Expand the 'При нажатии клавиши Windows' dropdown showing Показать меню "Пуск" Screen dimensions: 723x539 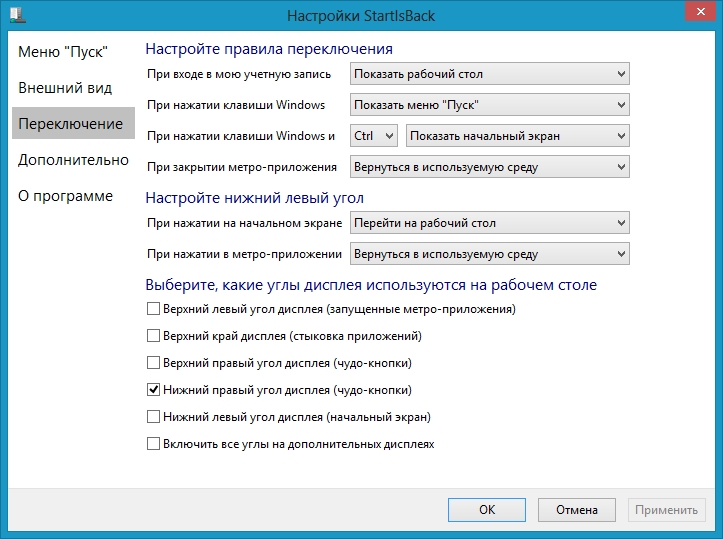tap(490, 105)
